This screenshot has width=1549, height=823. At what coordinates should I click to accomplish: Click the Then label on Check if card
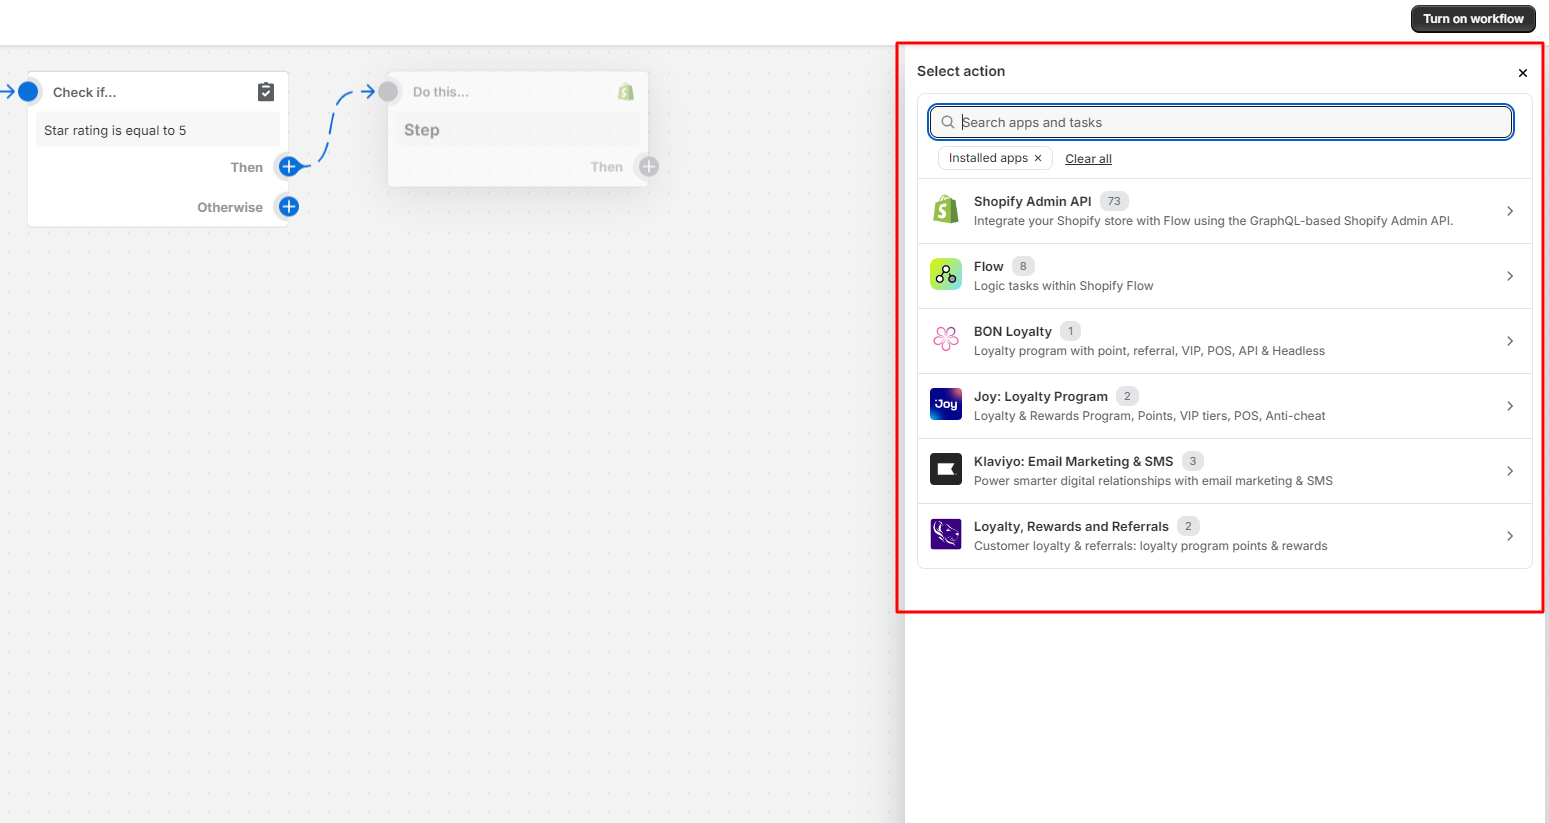click(247, 167)
